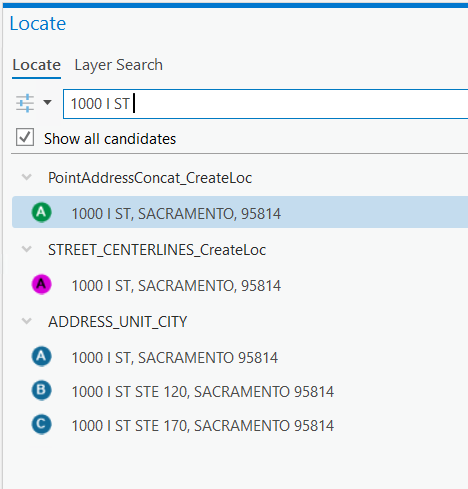Select 1000 I ST STE 120 result
Screen dimensions: 468x489
[240, 391]
